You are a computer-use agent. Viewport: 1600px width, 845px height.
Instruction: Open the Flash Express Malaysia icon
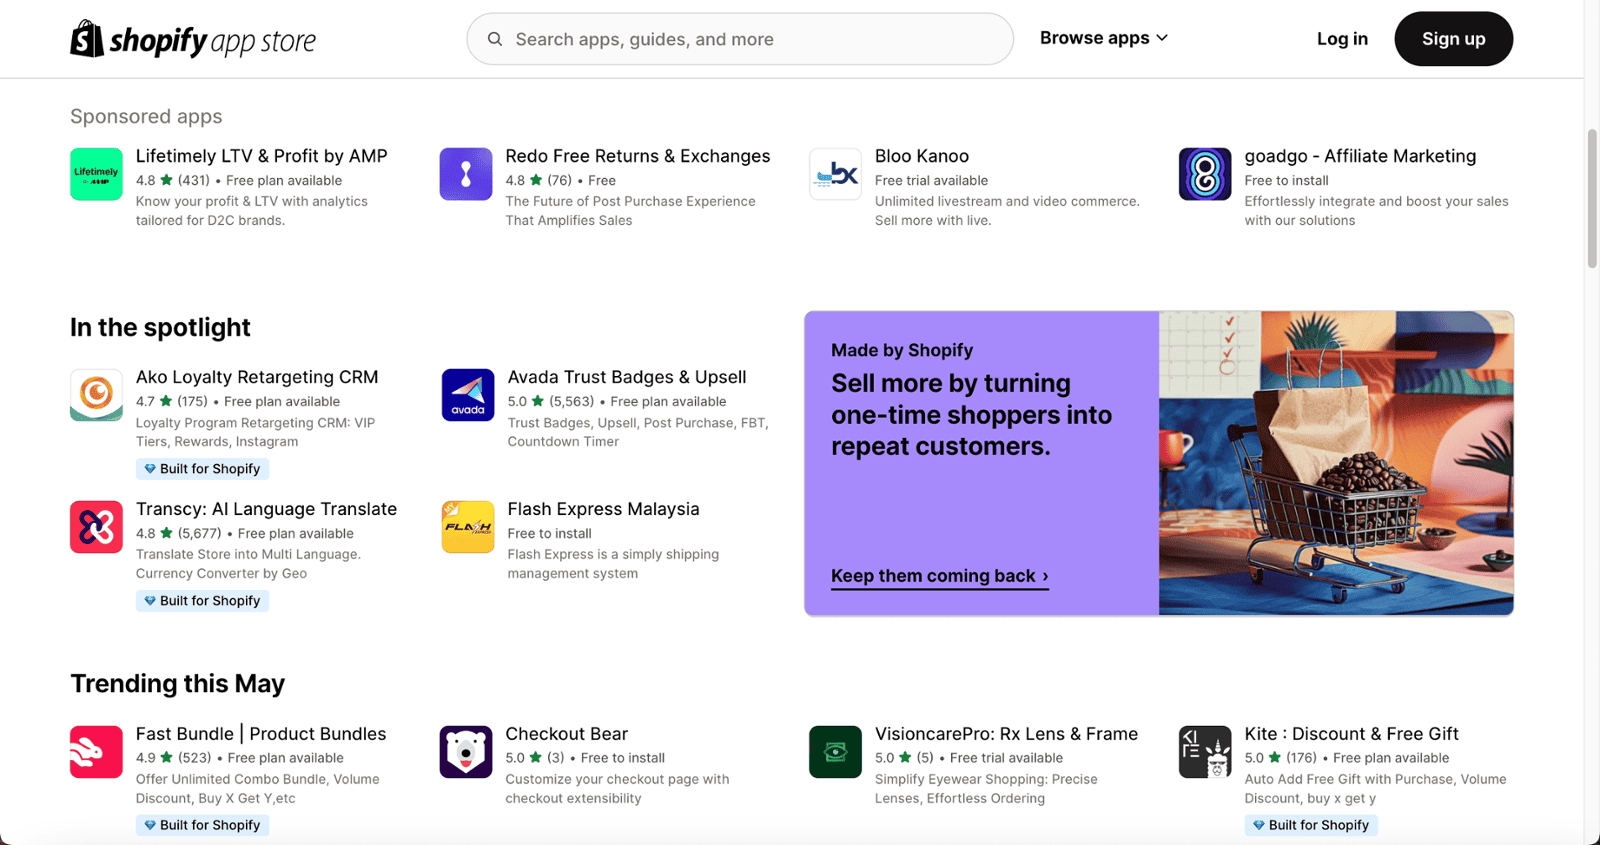(468, 527)
